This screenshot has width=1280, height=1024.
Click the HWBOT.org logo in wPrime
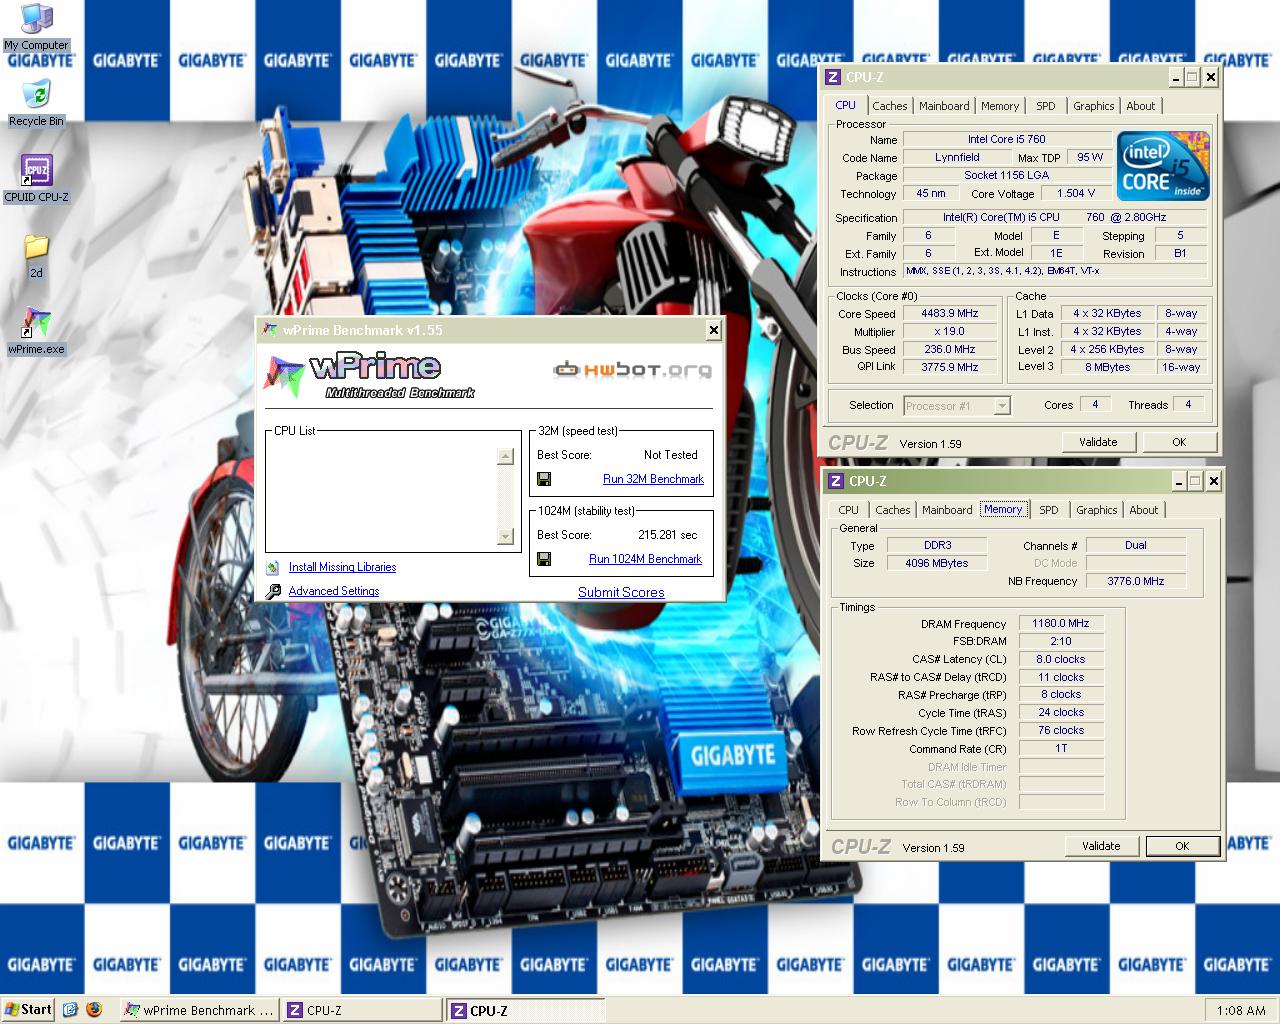pyautogui.click(x=633, y=370)
